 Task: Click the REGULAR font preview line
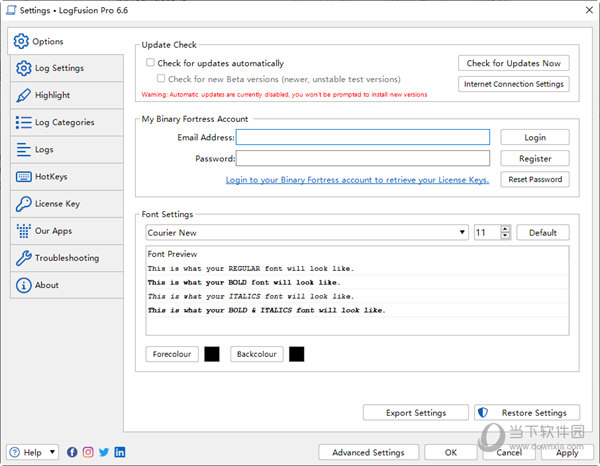tap(251, 269)
